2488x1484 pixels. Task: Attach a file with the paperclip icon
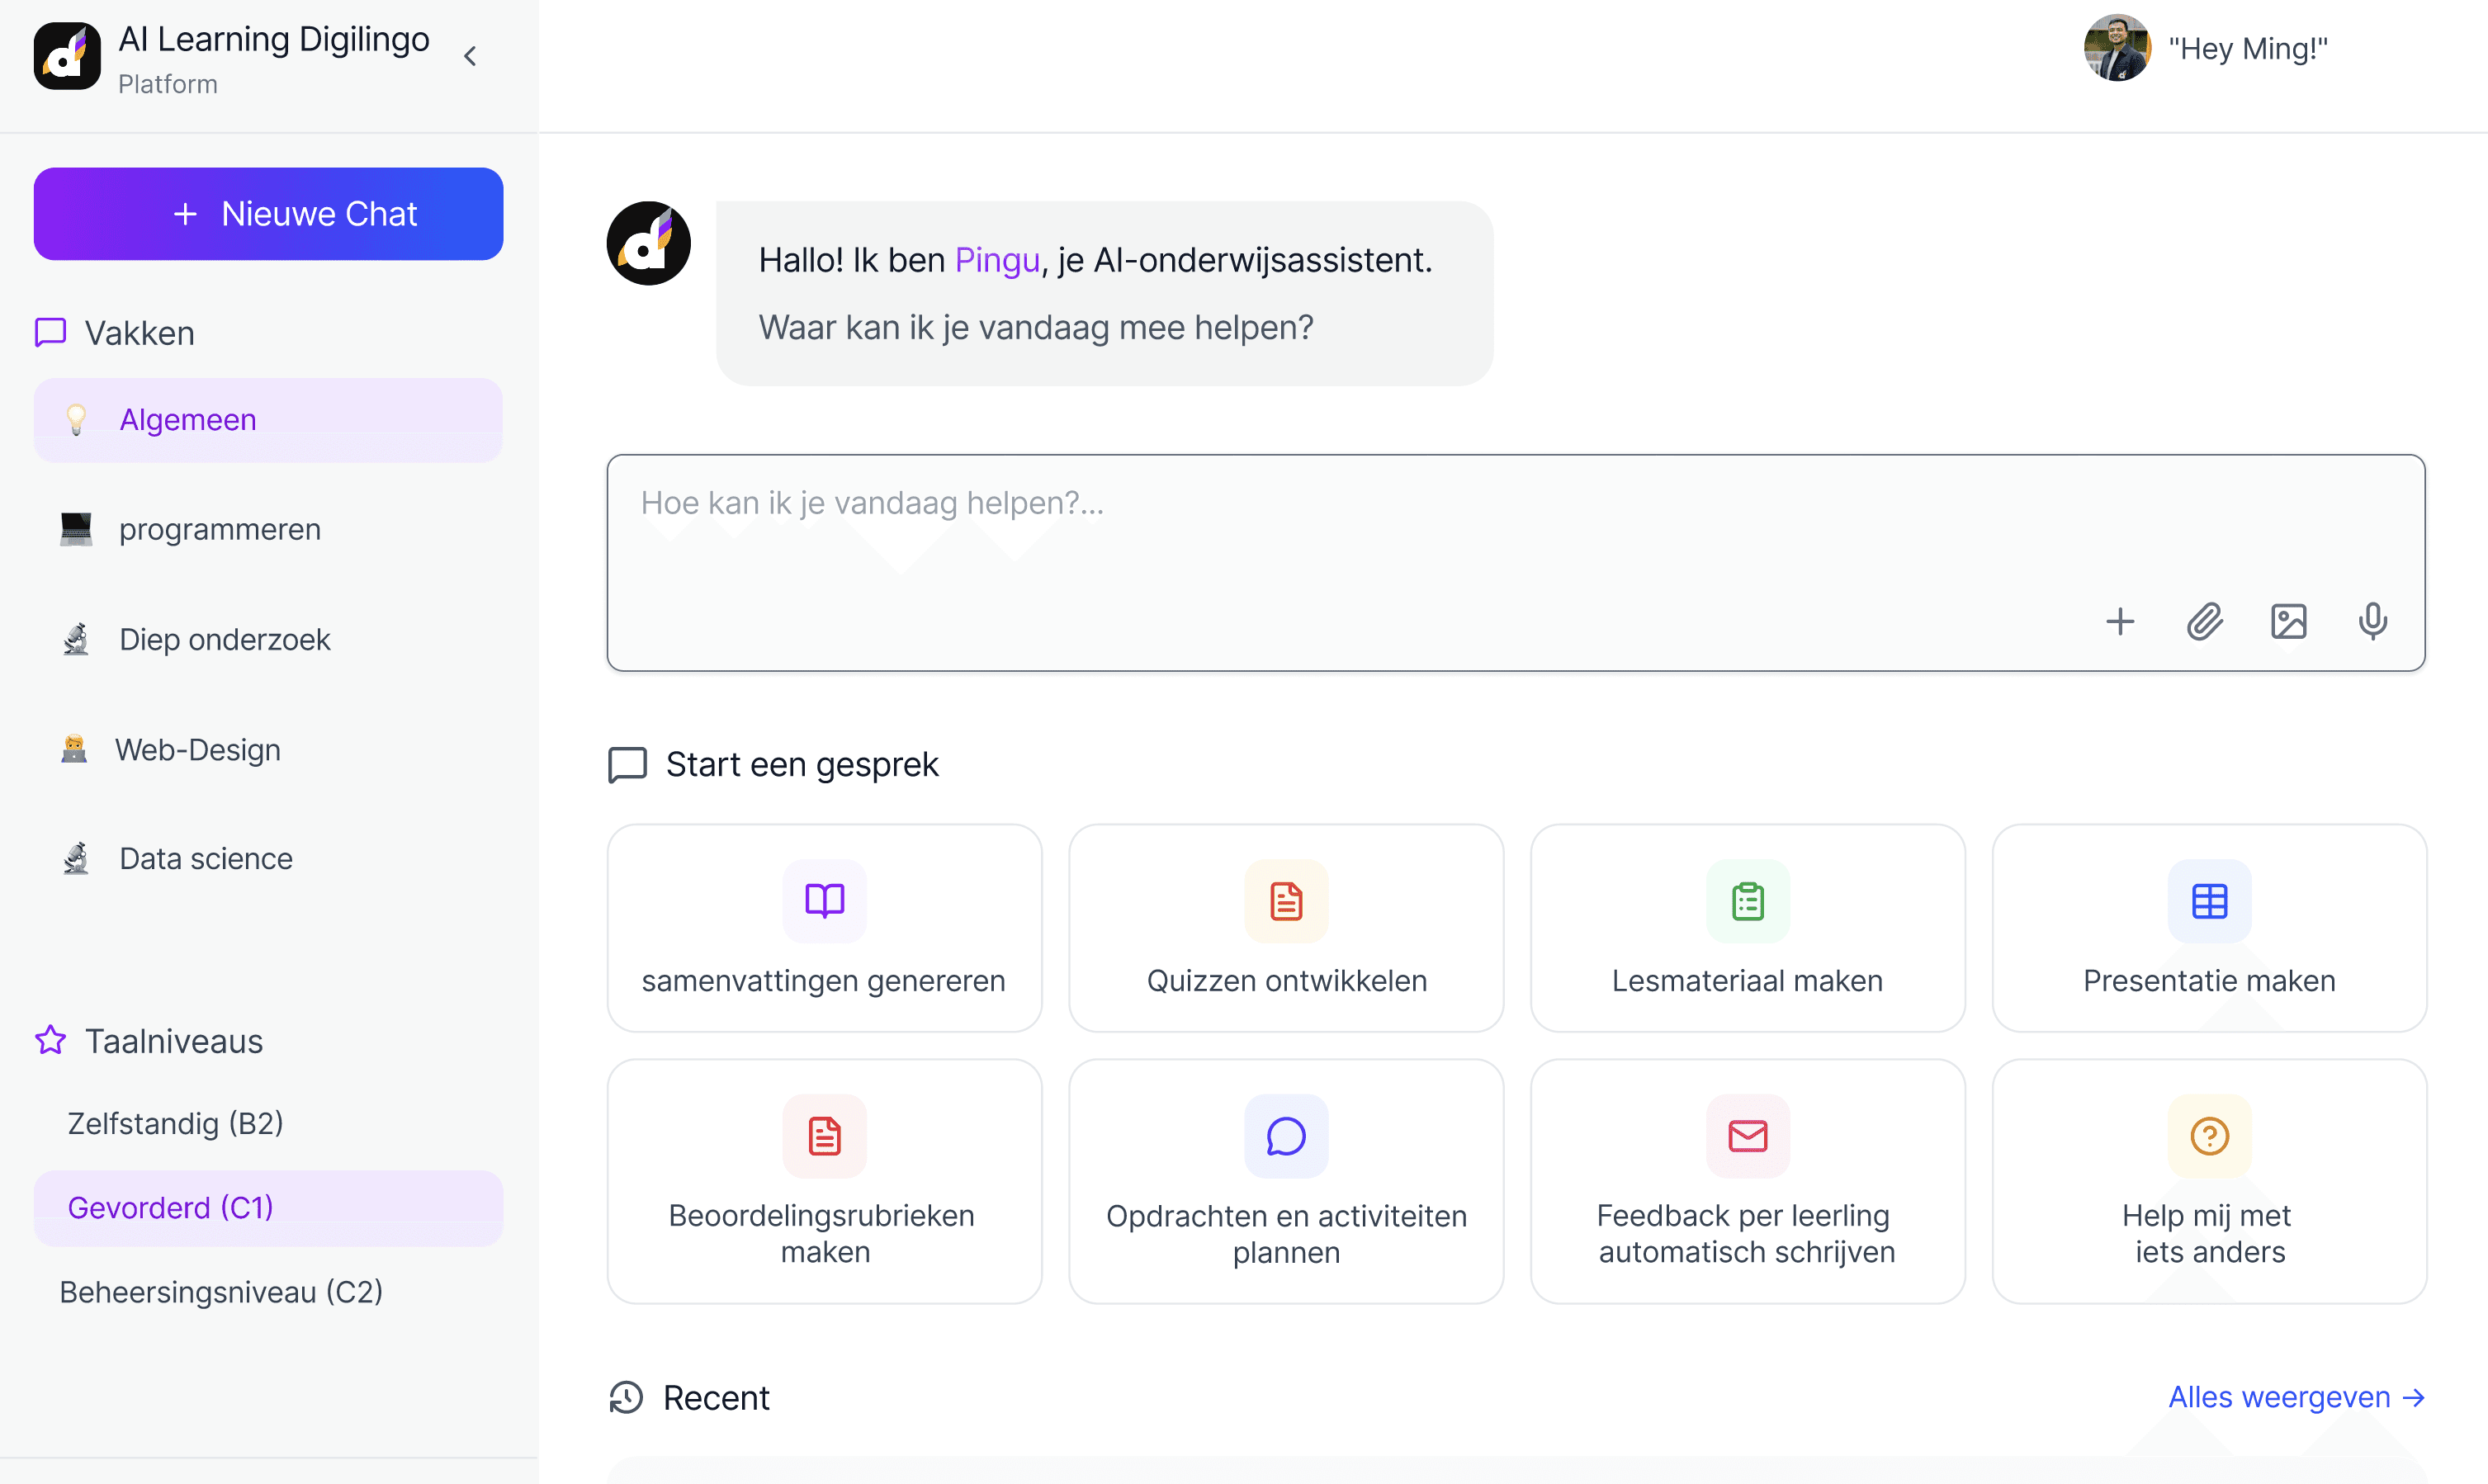[x=2205, y=621]
